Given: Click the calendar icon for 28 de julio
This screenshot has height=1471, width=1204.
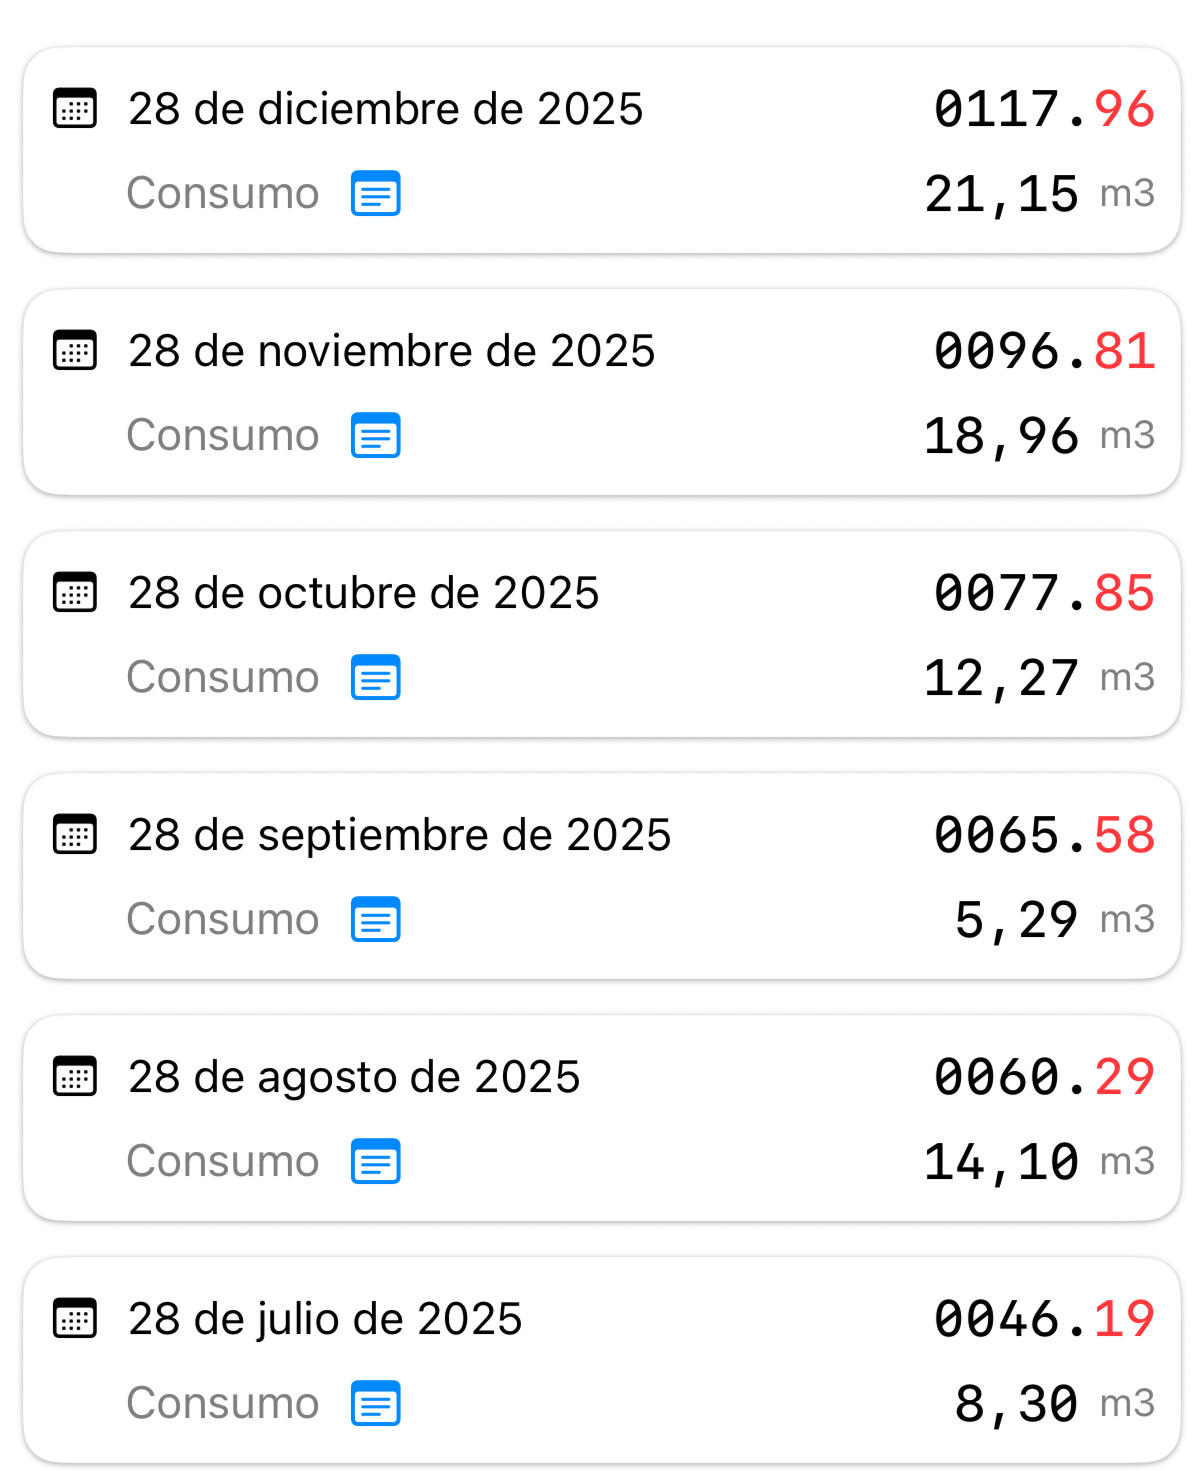Looking at the screenshot, I should [75, 1319].
